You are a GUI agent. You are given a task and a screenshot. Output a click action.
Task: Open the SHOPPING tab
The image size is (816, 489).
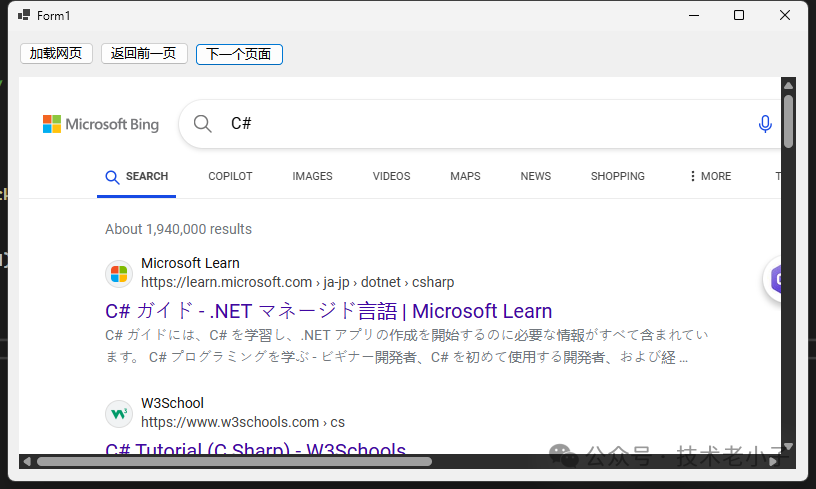(617, 176)
